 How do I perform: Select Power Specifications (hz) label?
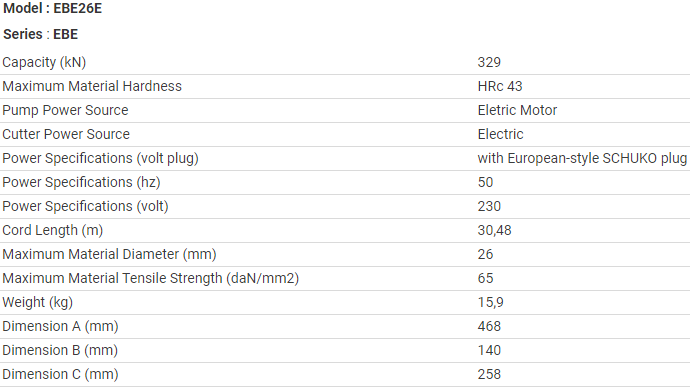pos(81,183)
